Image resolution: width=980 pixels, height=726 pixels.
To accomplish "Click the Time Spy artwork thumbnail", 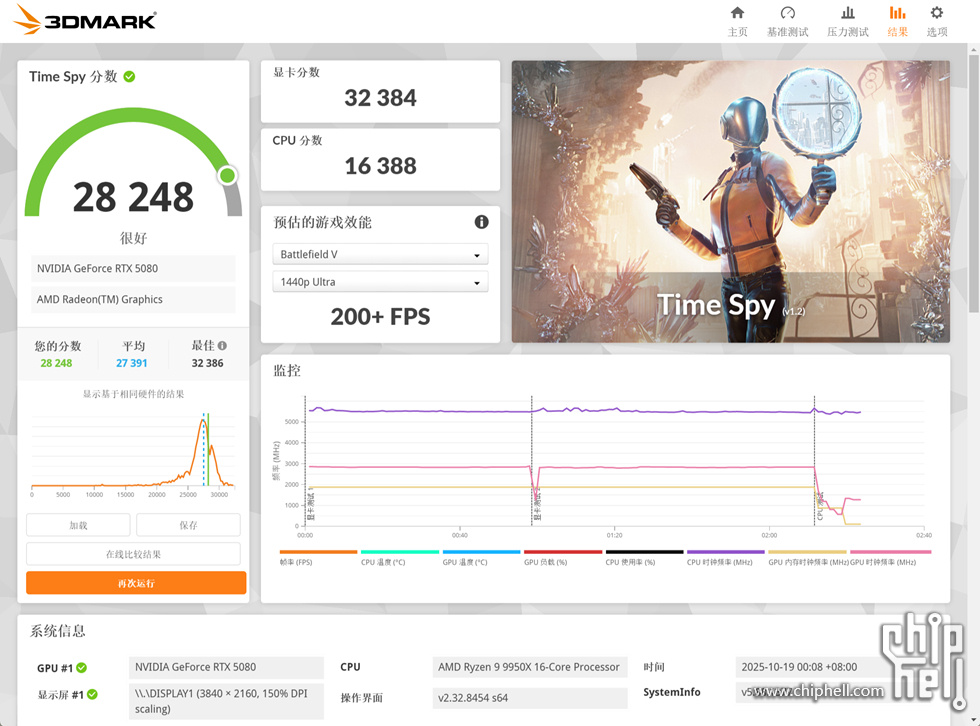I will pyautogui.click(x=730, y=201).
